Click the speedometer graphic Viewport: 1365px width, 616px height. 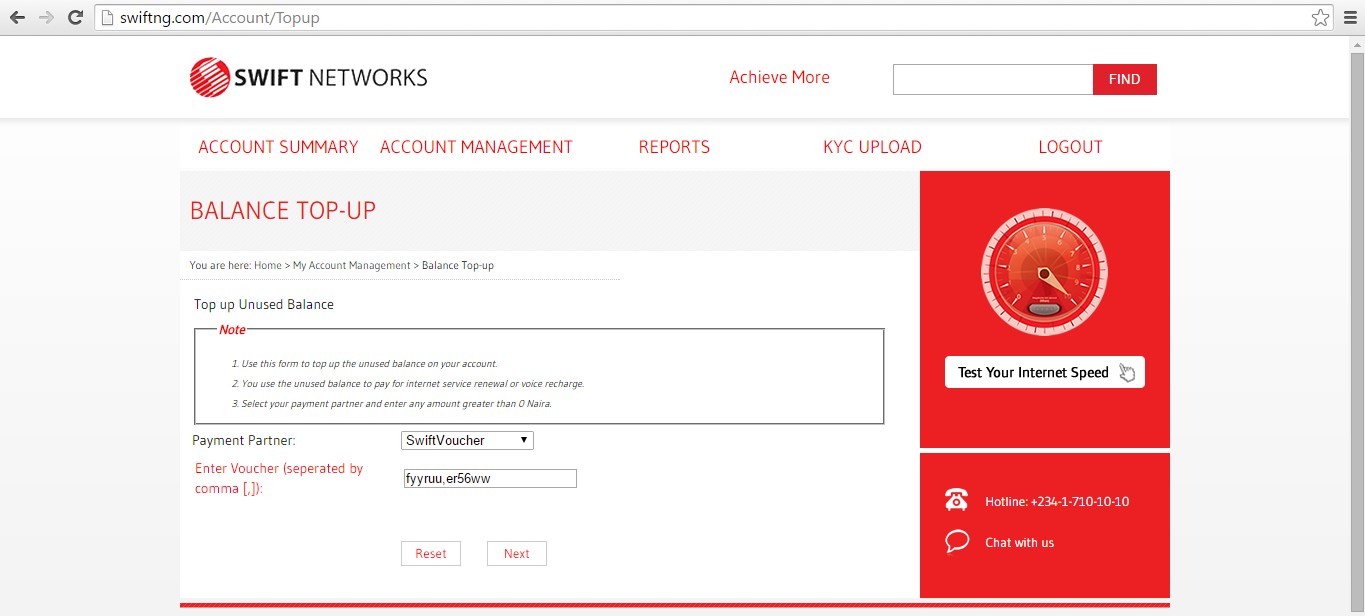(x=1043, y=271)
